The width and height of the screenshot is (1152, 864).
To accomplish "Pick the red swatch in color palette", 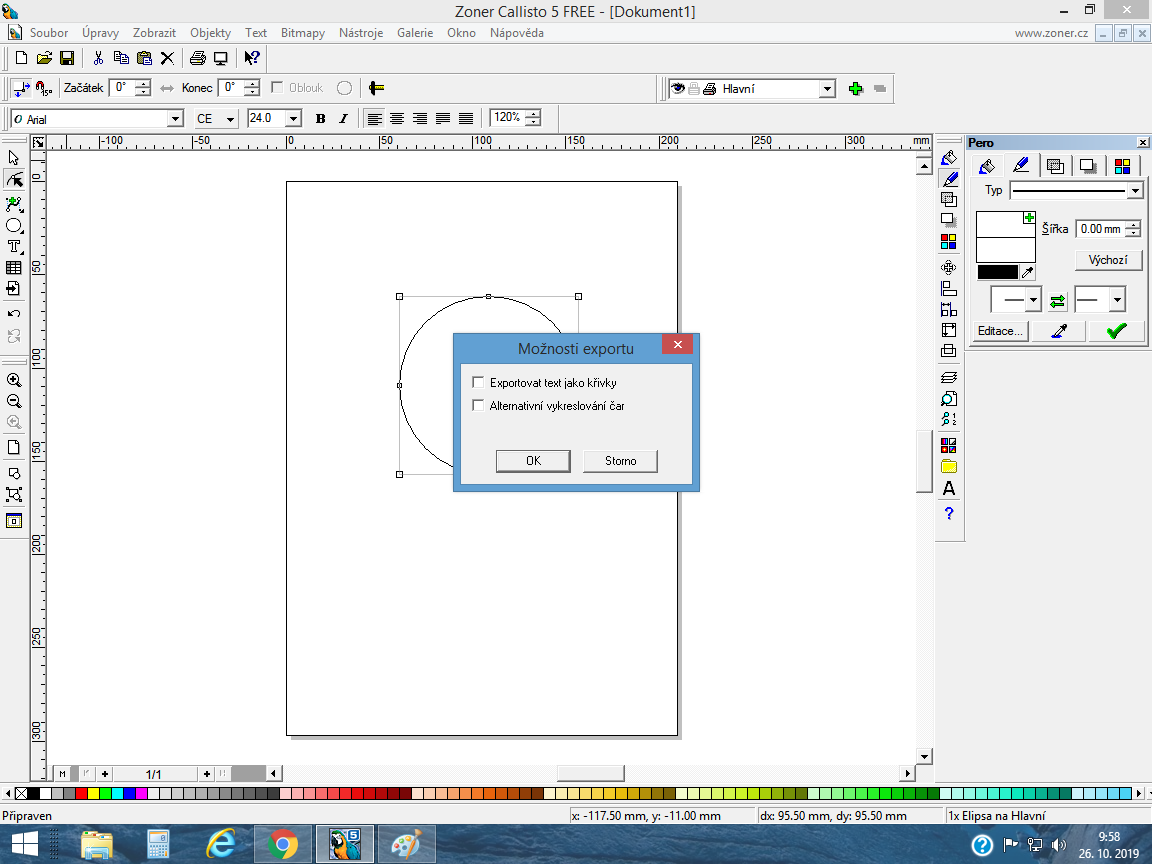I will [x=81, y=794].
